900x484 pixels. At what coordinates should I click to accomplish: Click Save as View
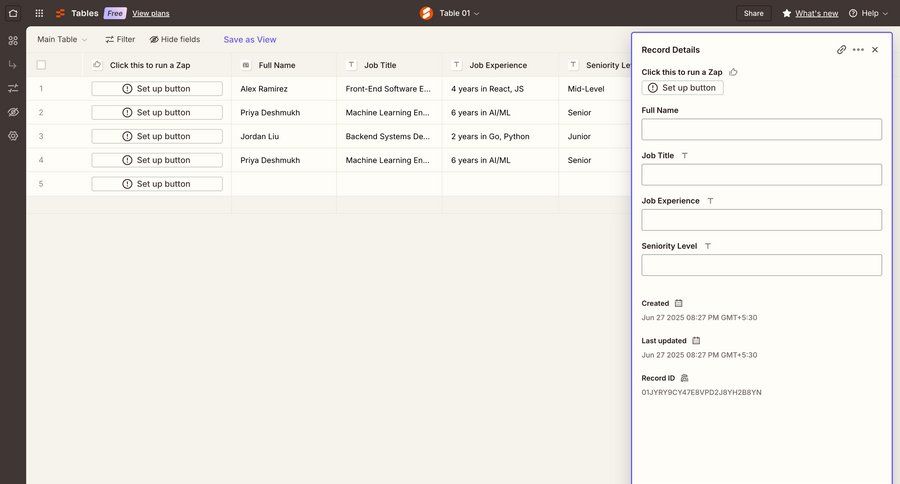250,40
